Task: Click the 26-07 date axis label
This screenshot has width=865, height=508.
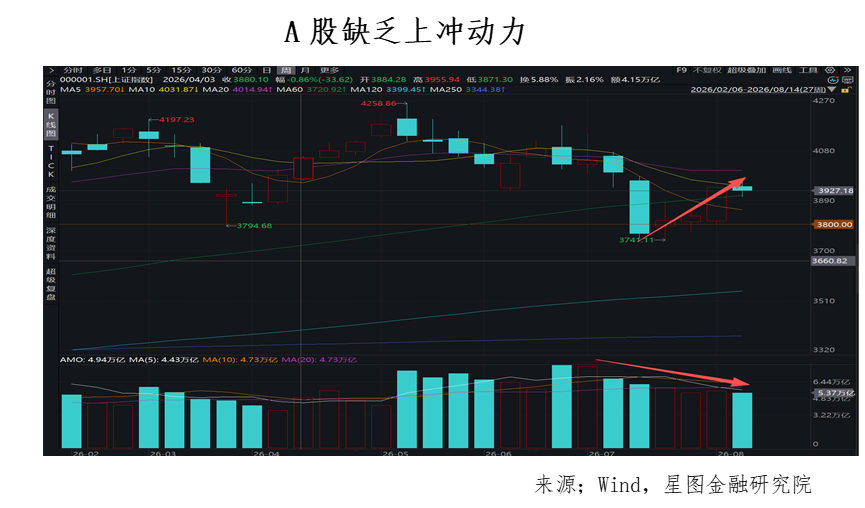Action: click(x=601, y=453)
